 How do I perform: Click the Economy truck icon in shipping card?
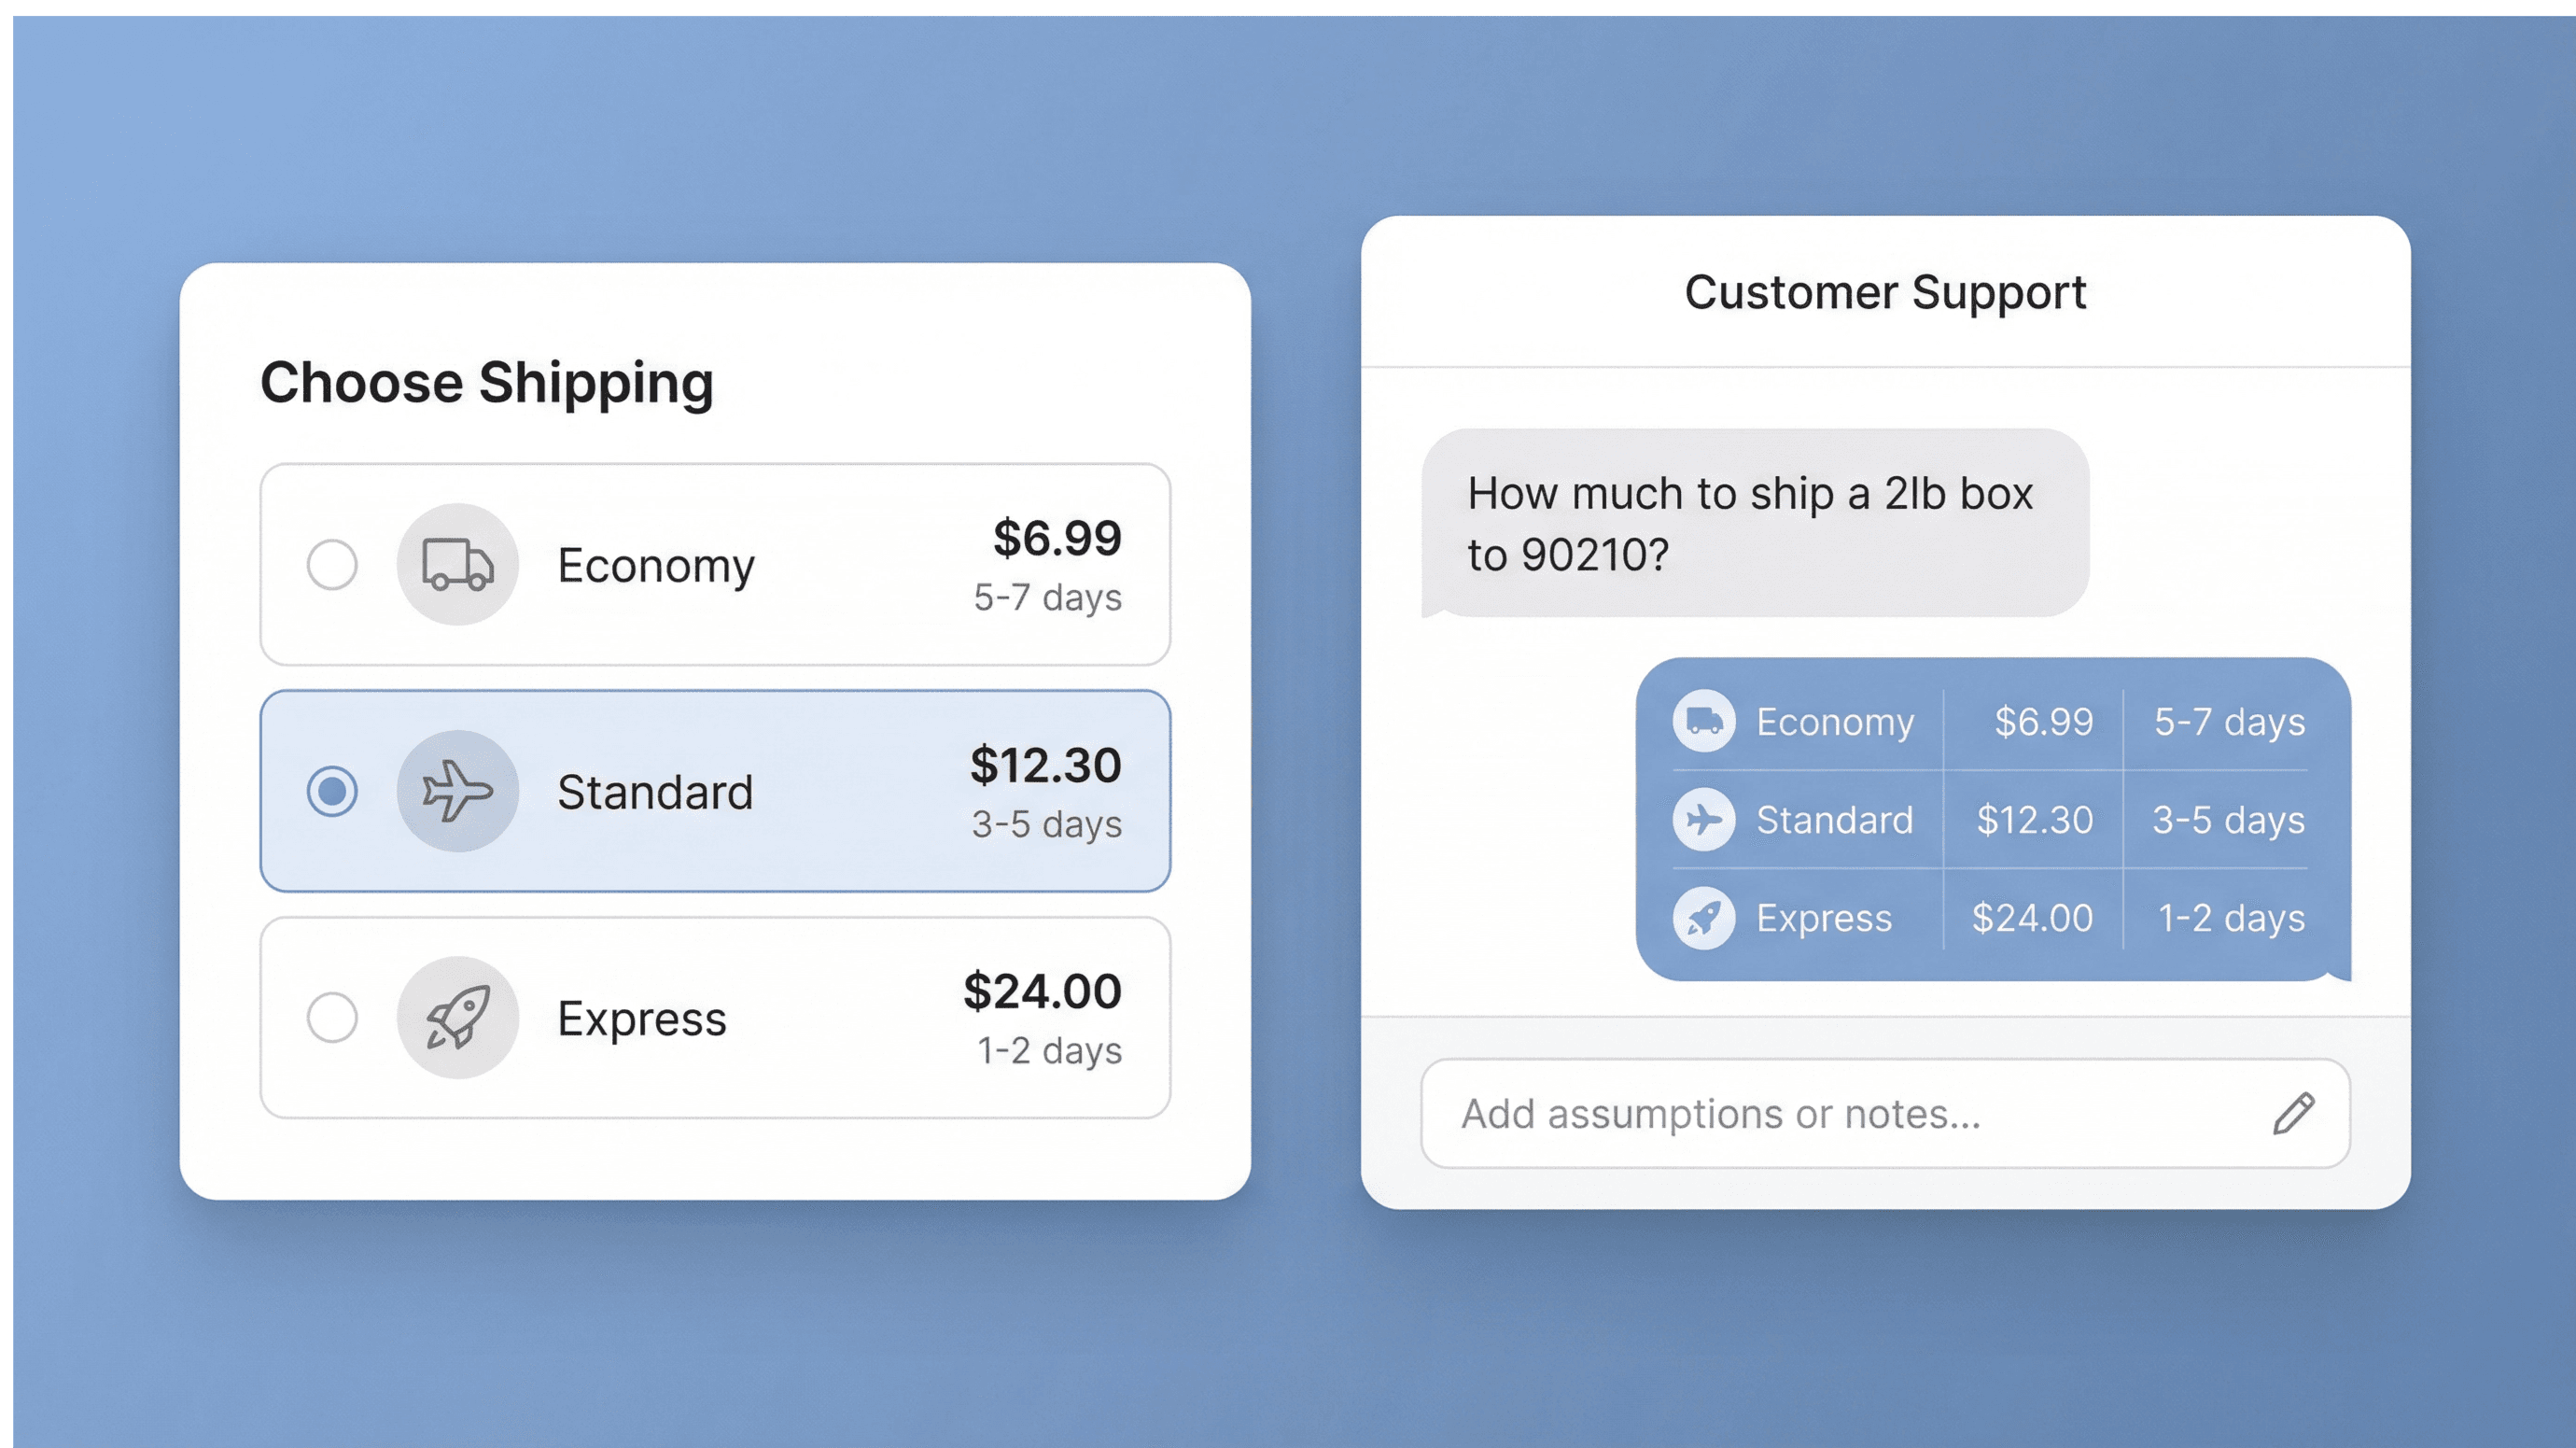(457, 565)
